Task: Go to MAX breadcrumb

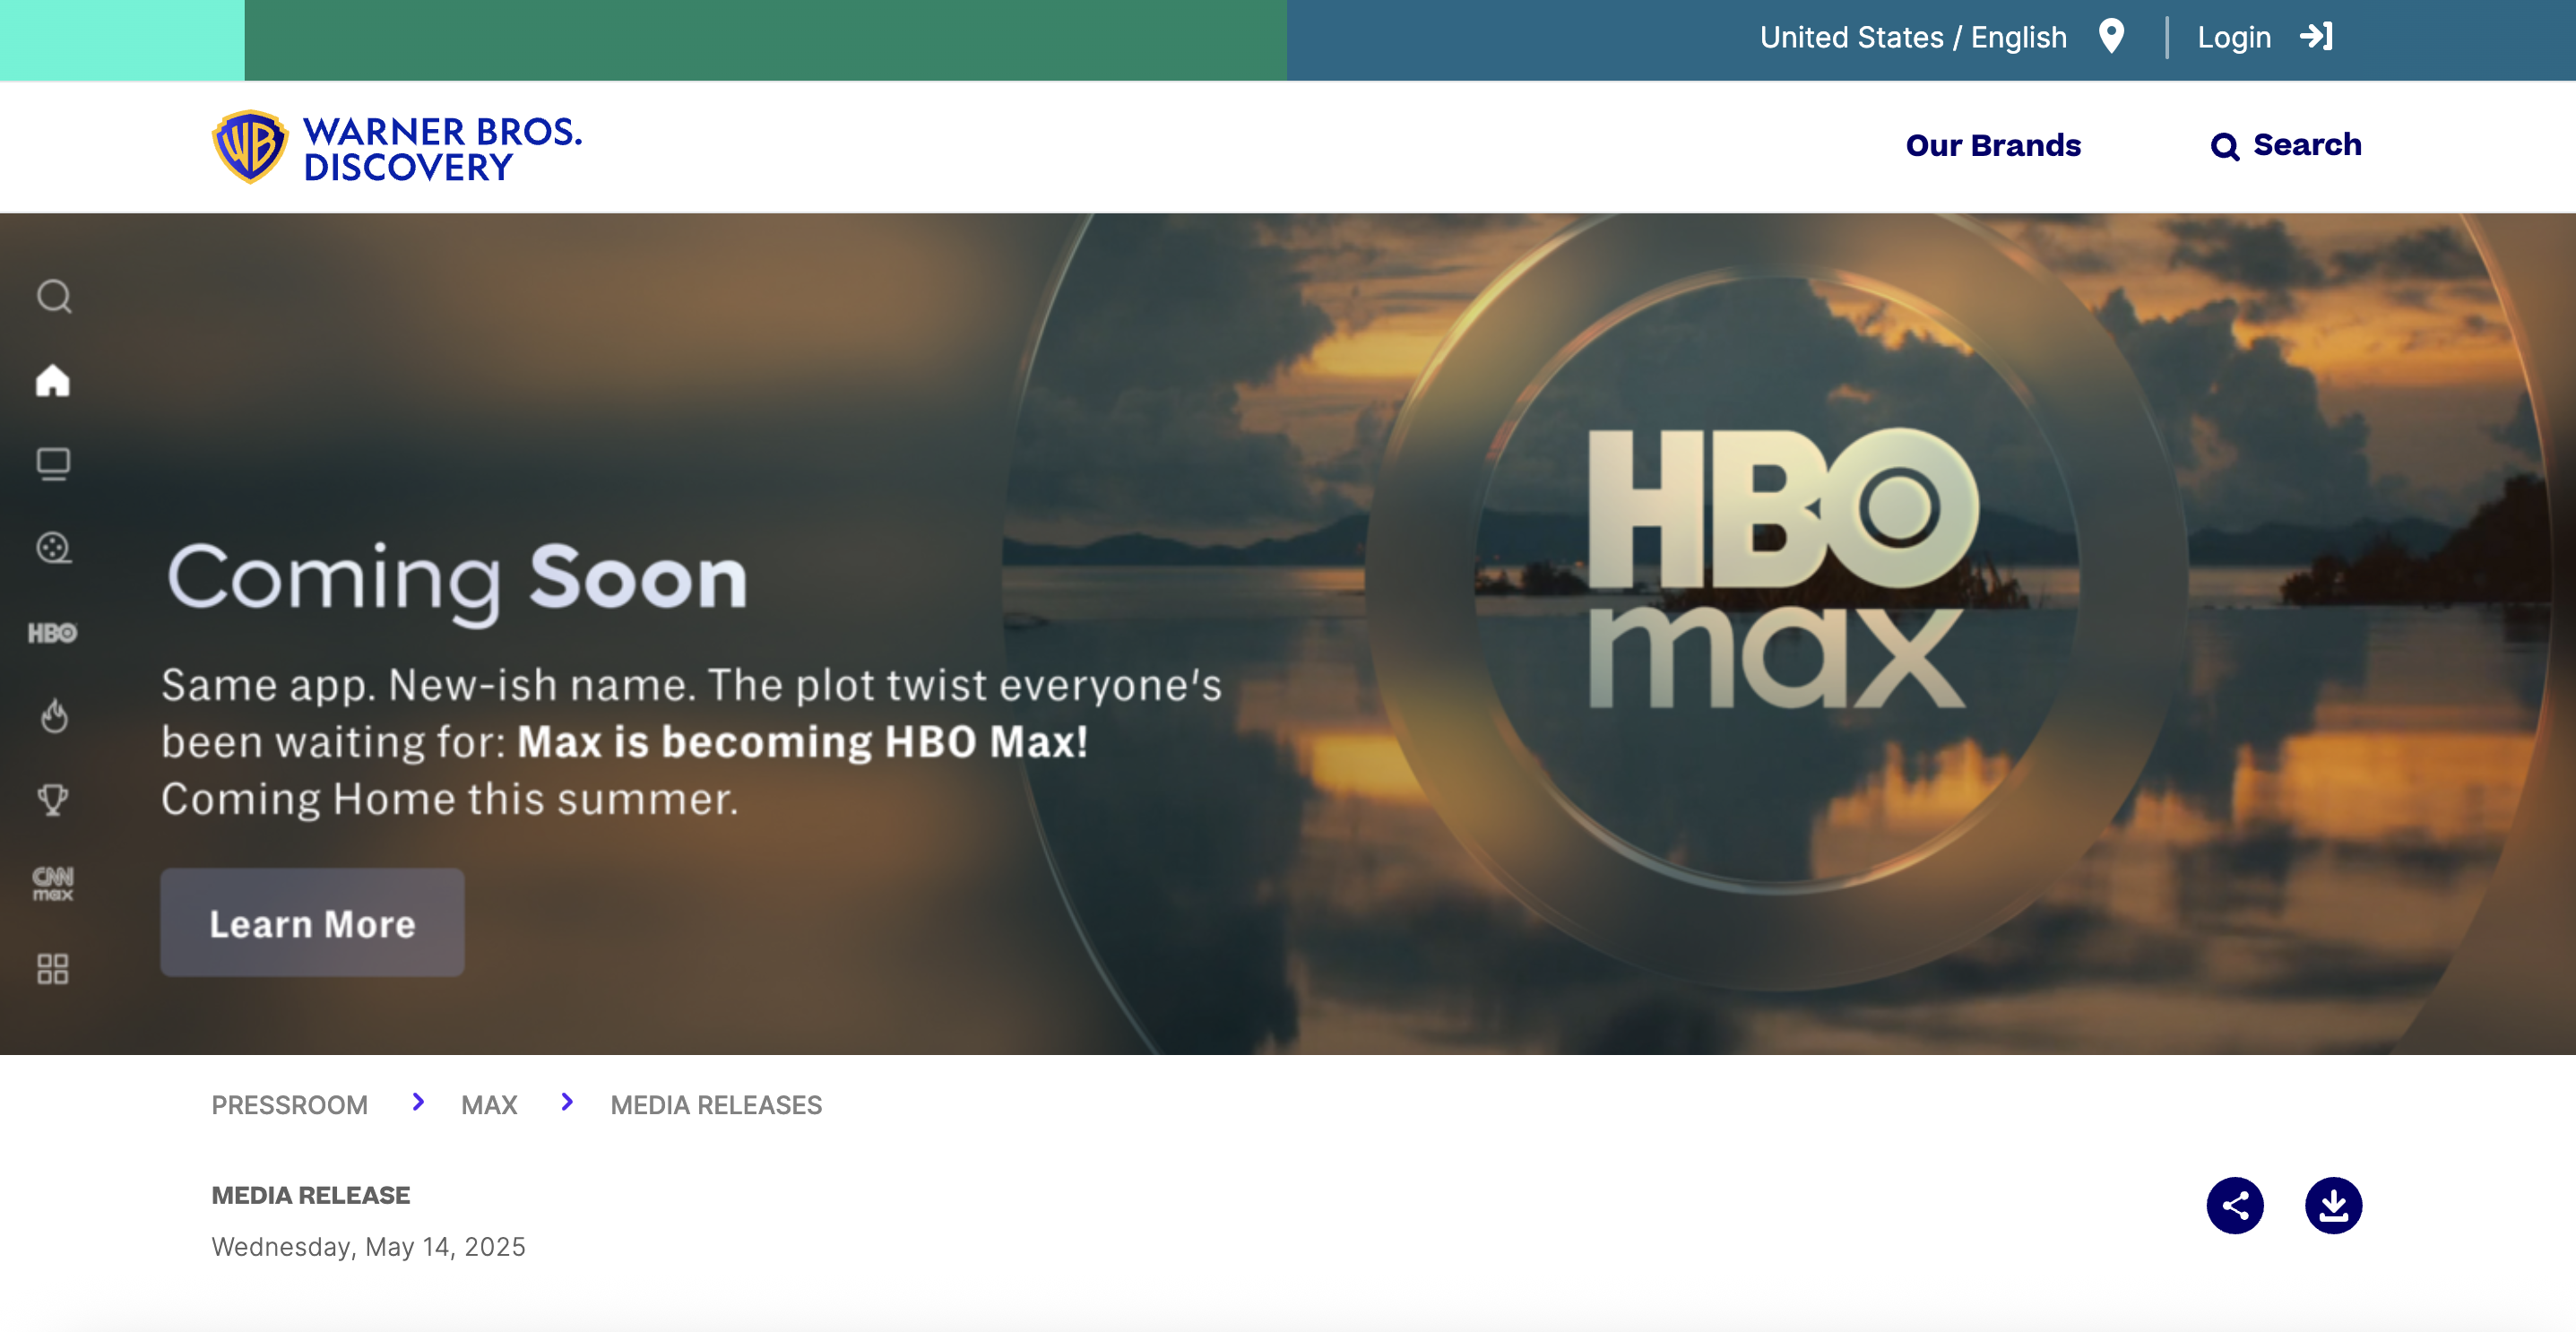Action: tap(489, 1105)
